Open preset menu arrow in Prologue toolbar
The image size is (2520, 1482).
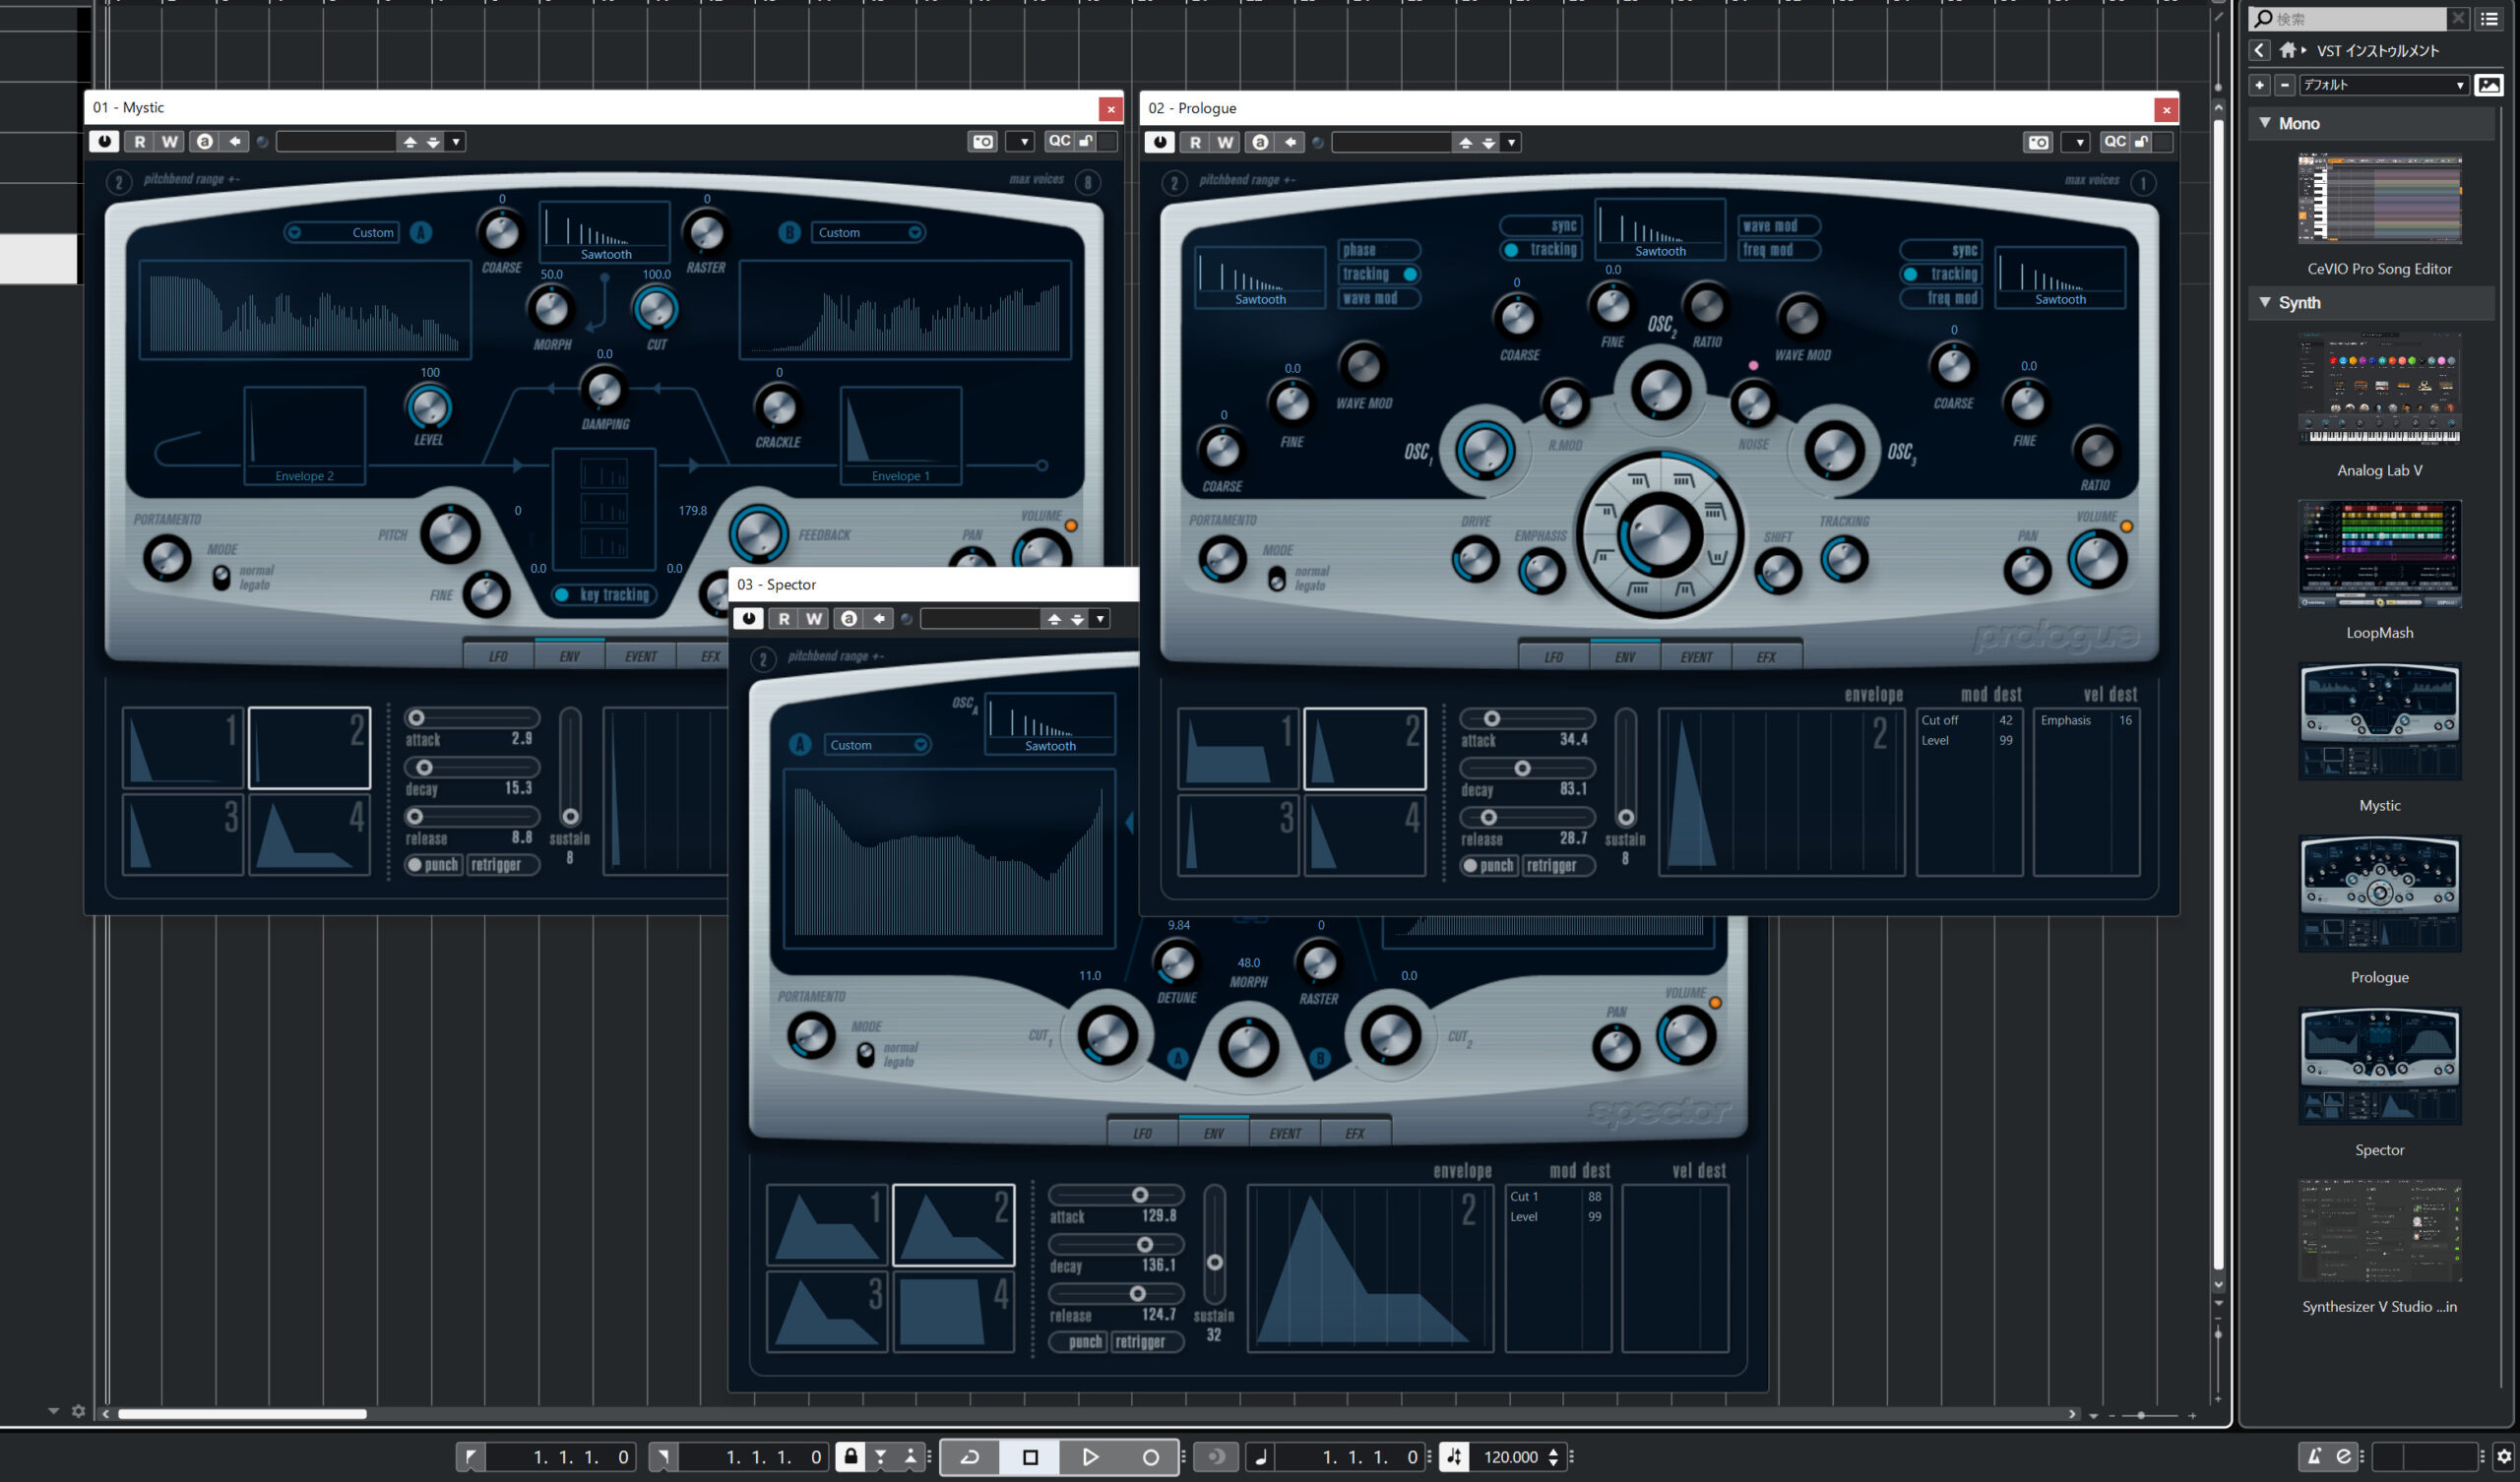1512,143
